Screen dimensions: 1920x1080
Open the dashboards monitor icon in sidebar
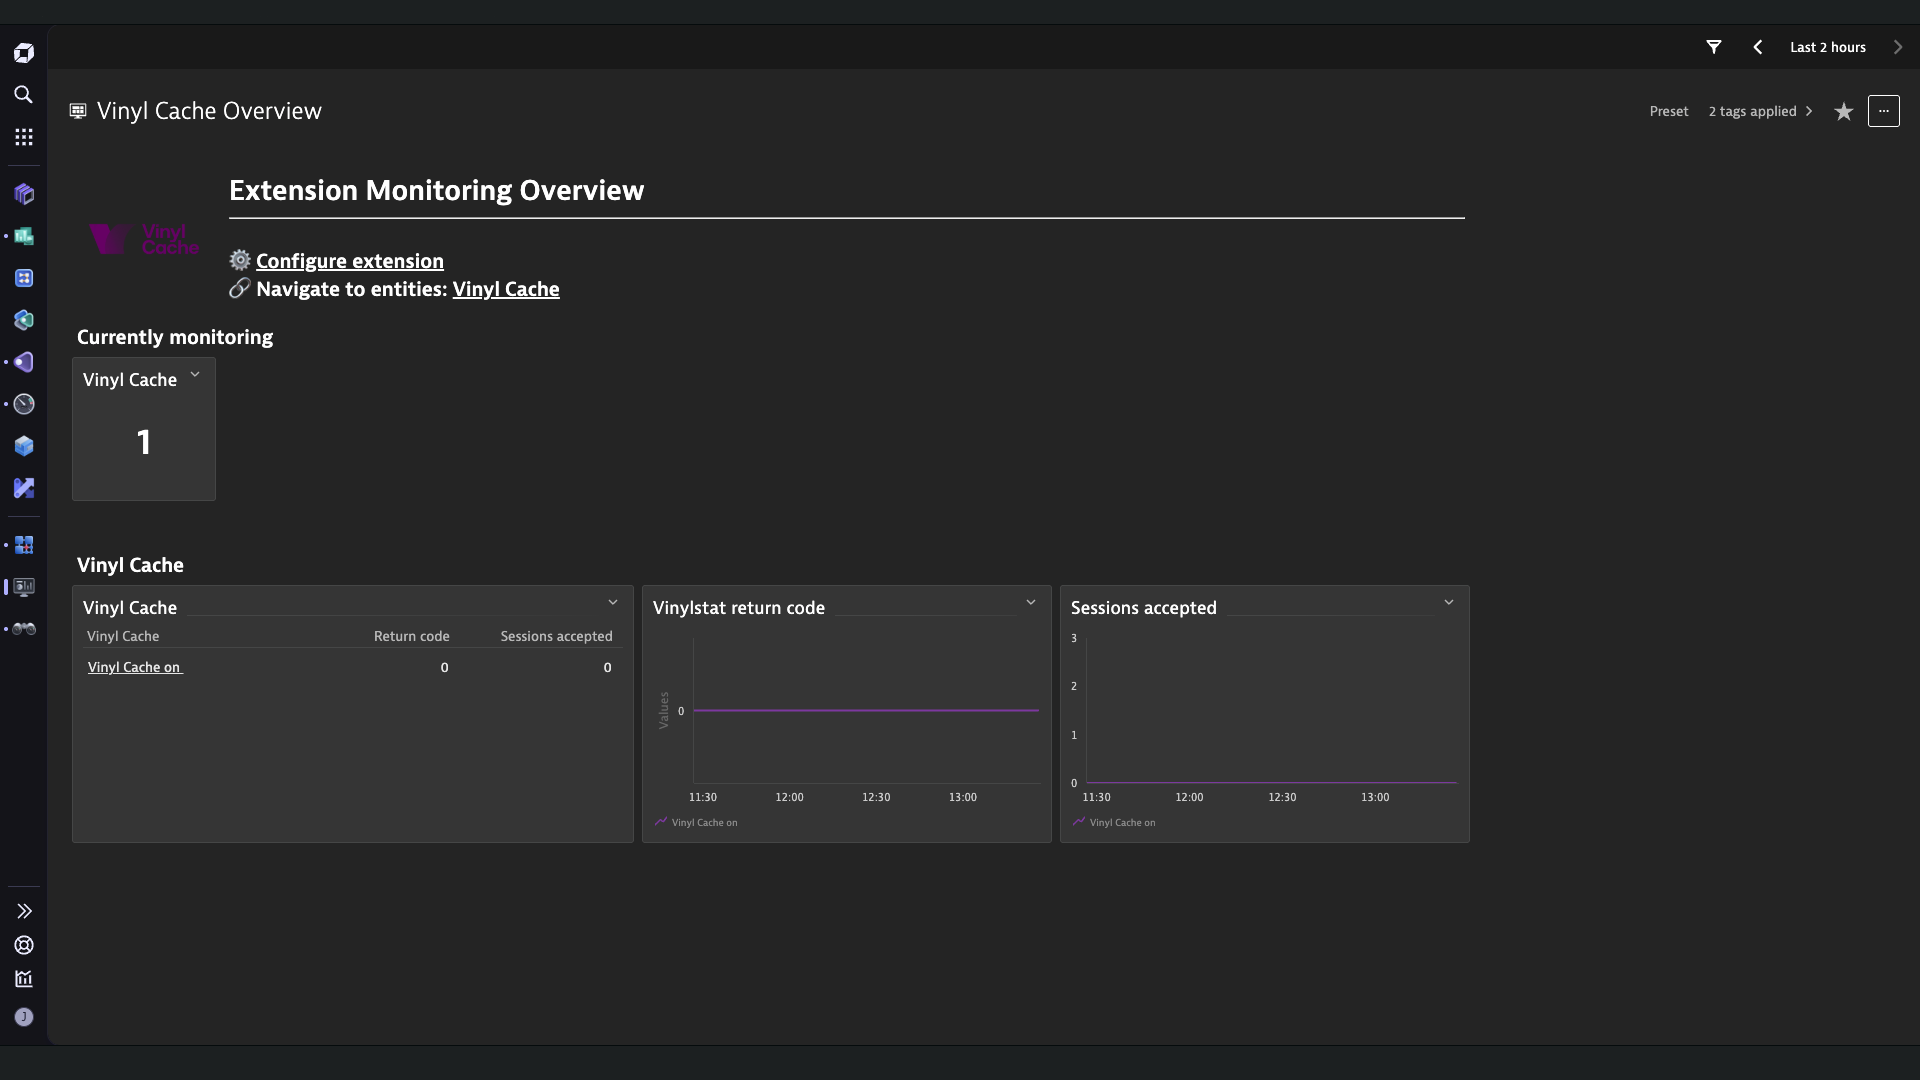tap(24, 587)
